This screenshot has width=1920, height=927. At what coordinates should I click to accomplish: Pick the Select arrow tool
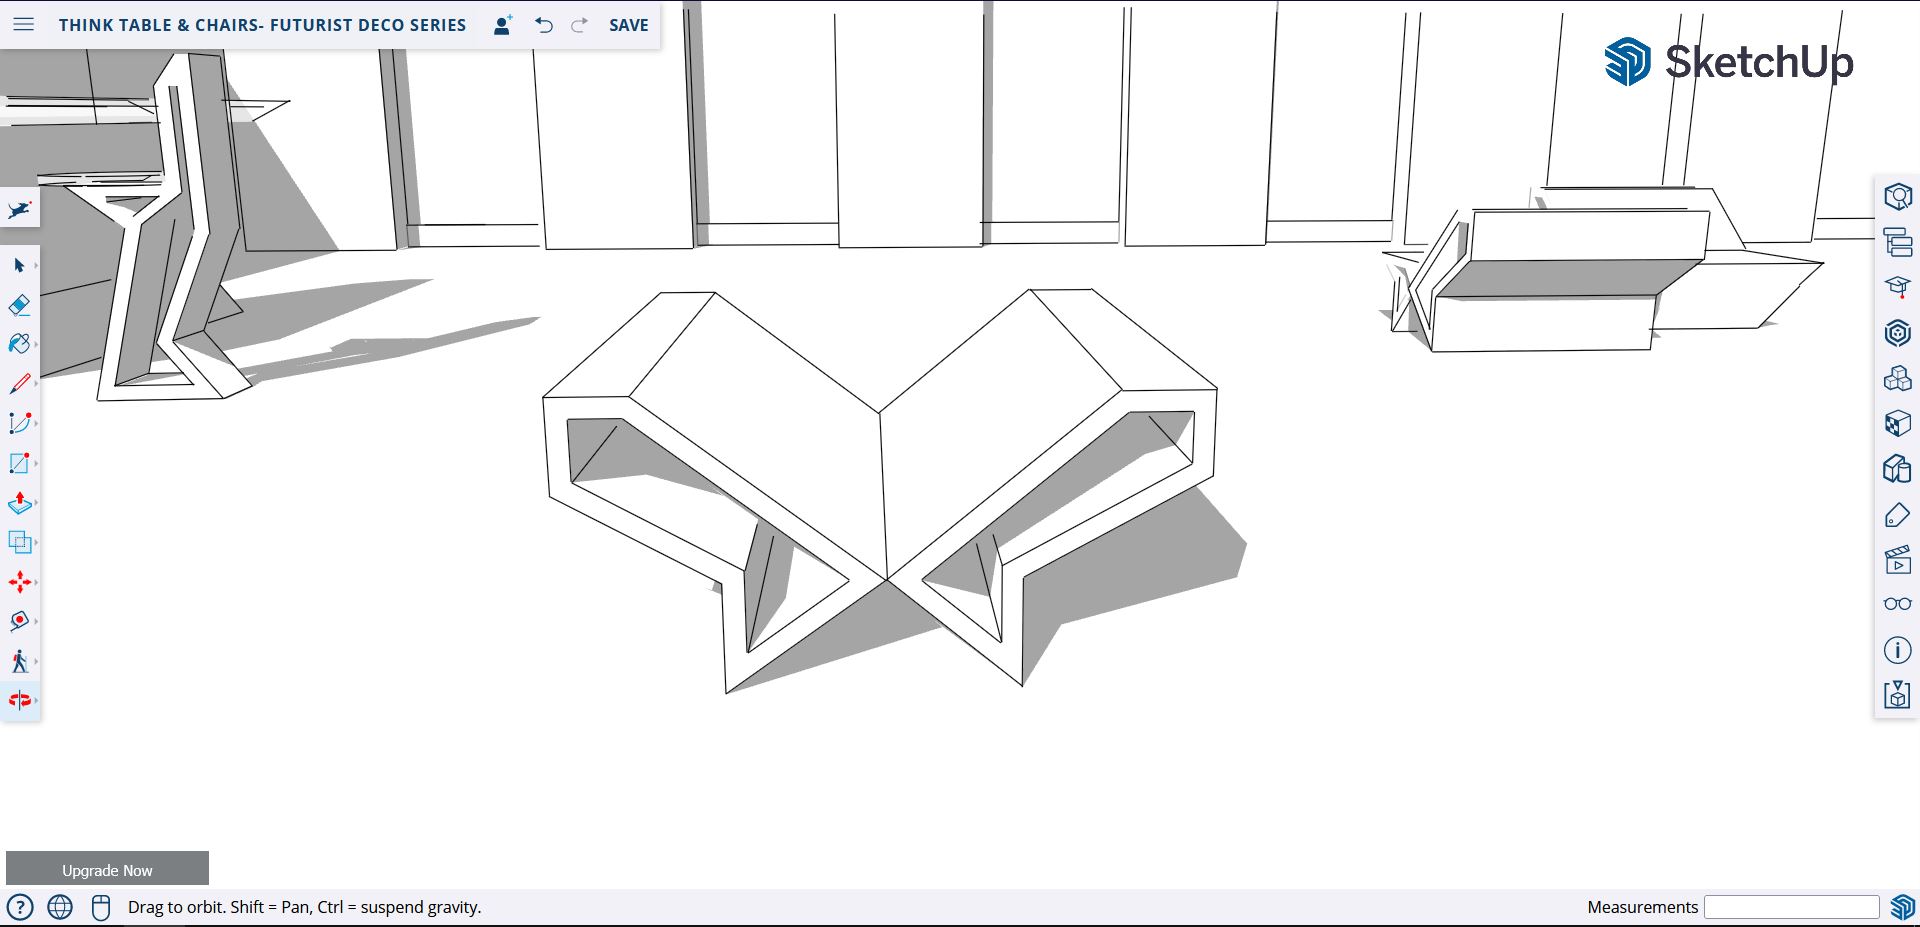pos(19,265)
